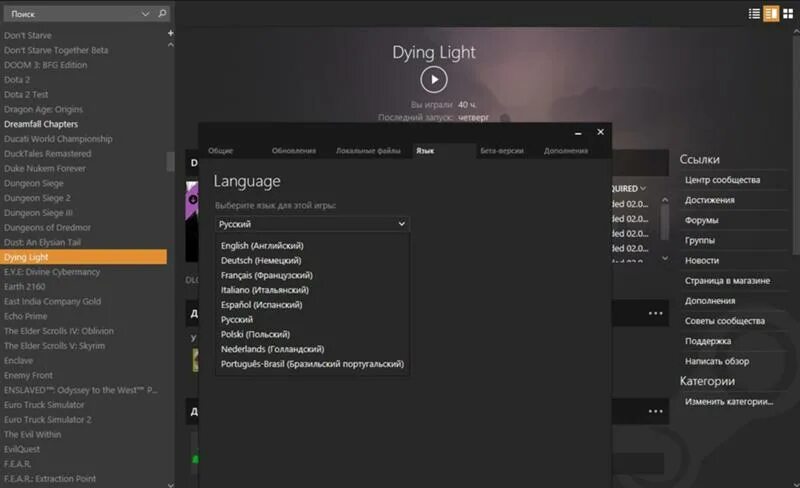Image resolution: width=800 pixels, height=488 pixels.
Task: Open Страница в магазине link
Action: 728,281
